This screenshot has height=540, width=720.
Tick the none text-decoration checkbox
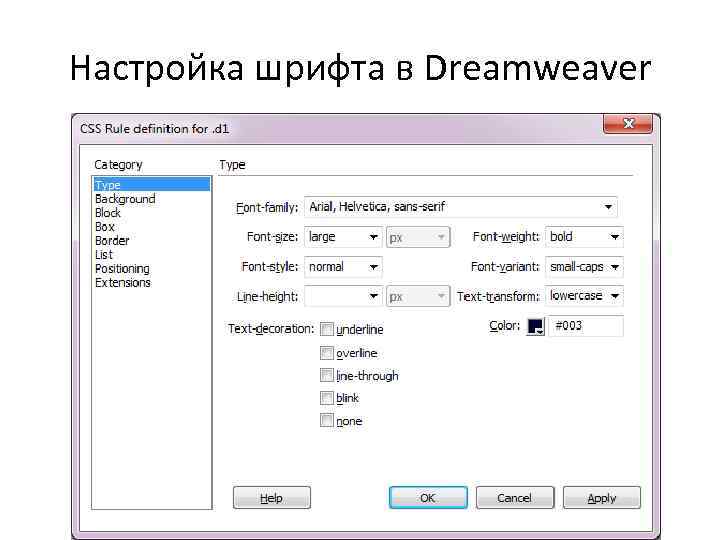326,420
